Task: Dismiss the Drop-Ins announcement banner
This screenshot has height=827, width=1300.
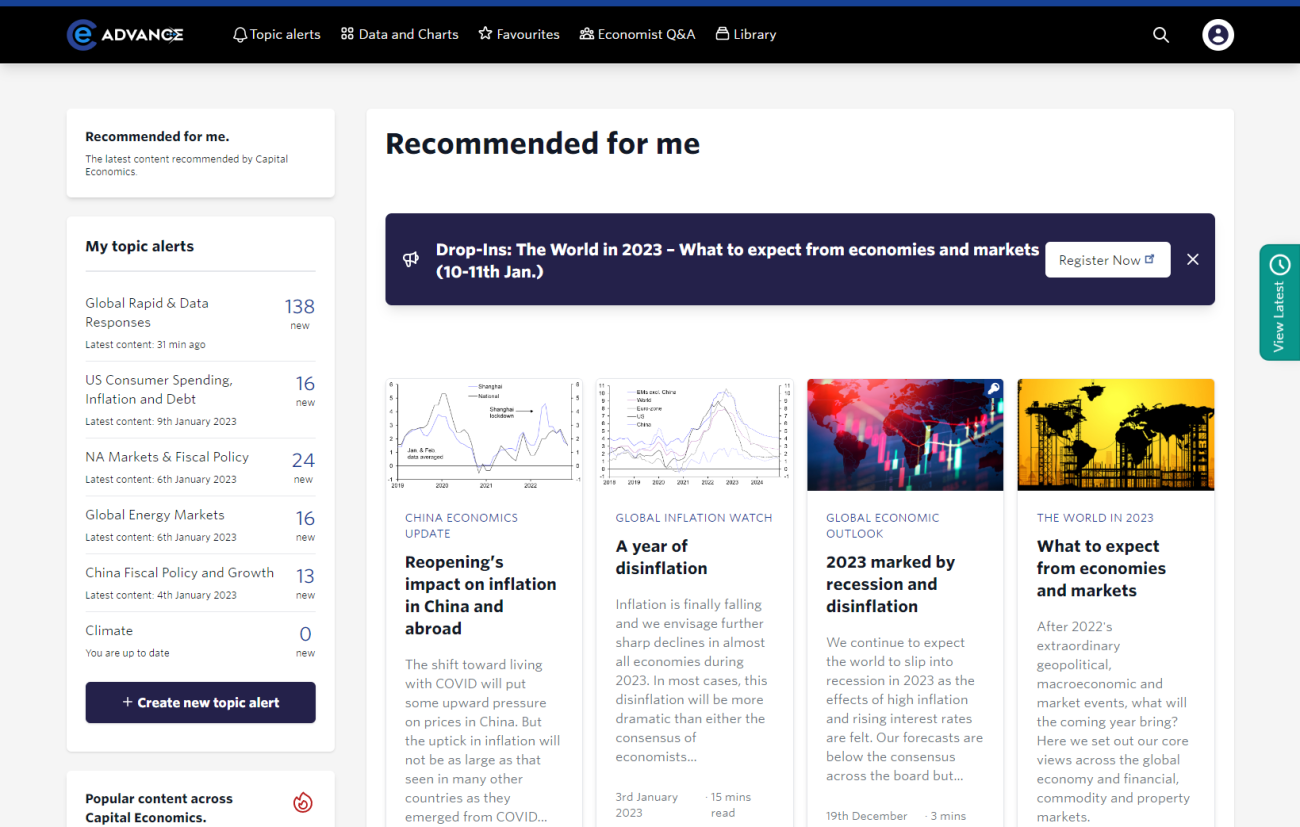Action: pyautogui.click(x=1192, y=260)
